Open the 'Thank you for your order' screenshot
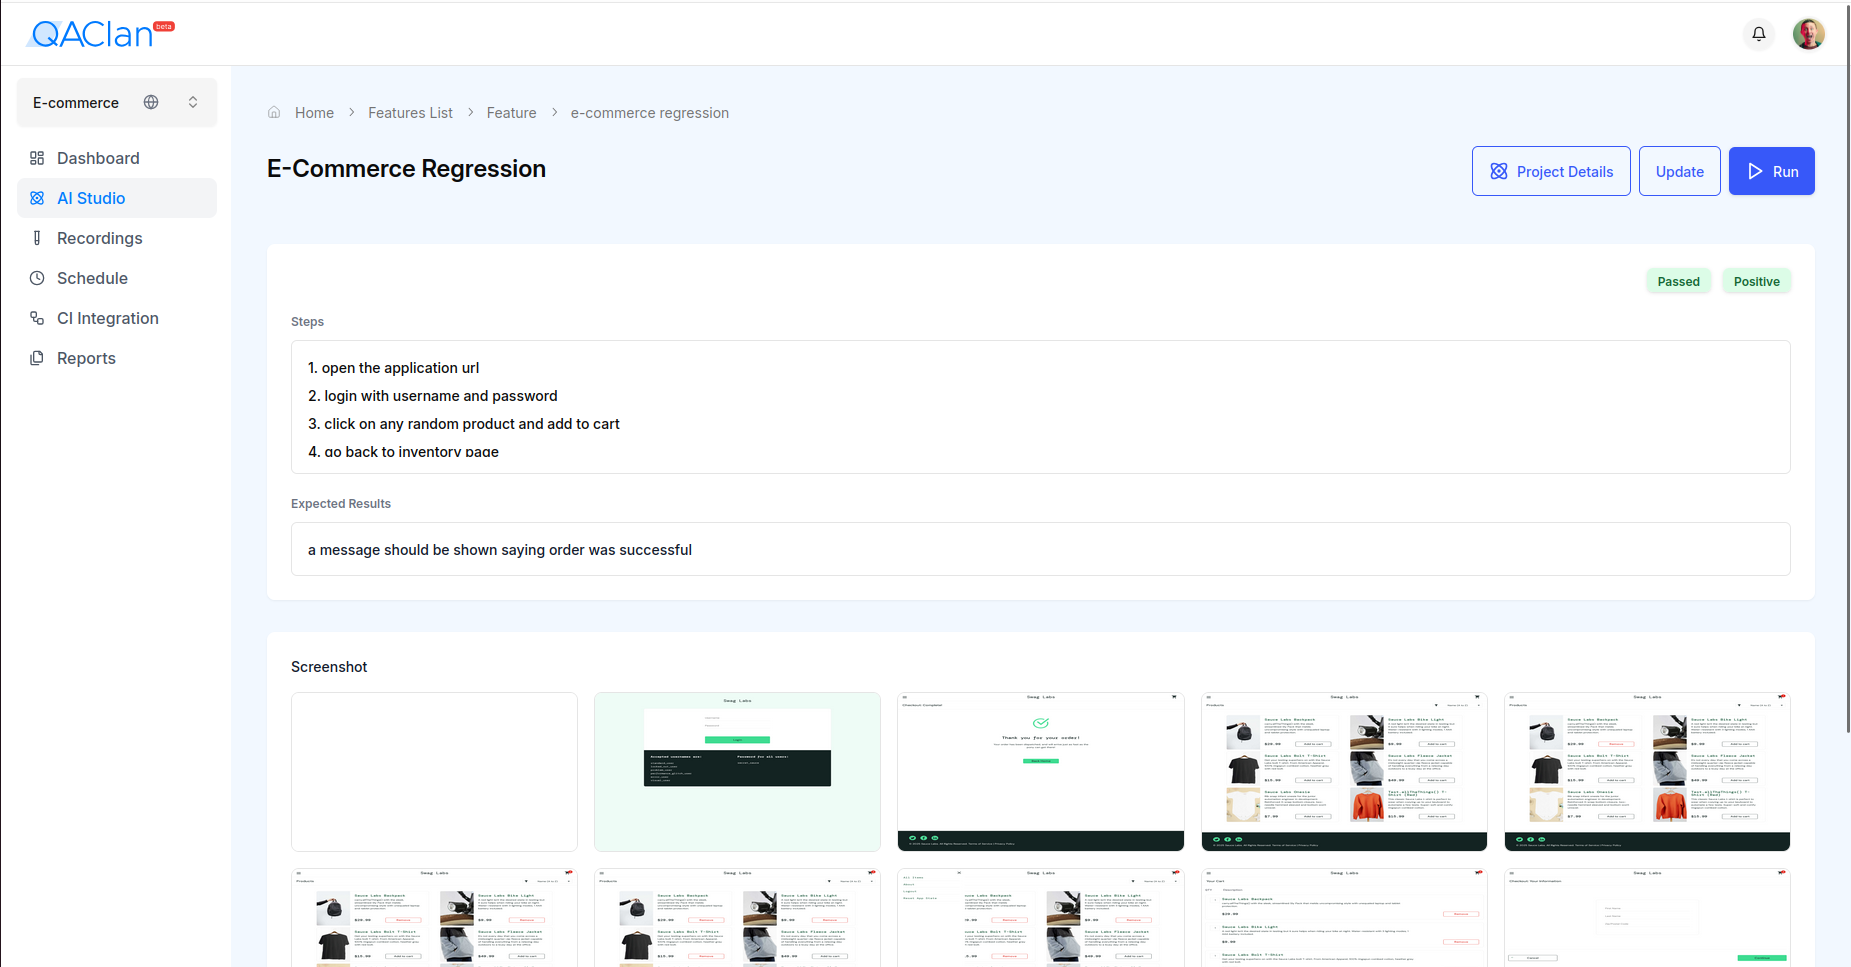Viewport: 1851px width, 967px height. (1041, 772)
